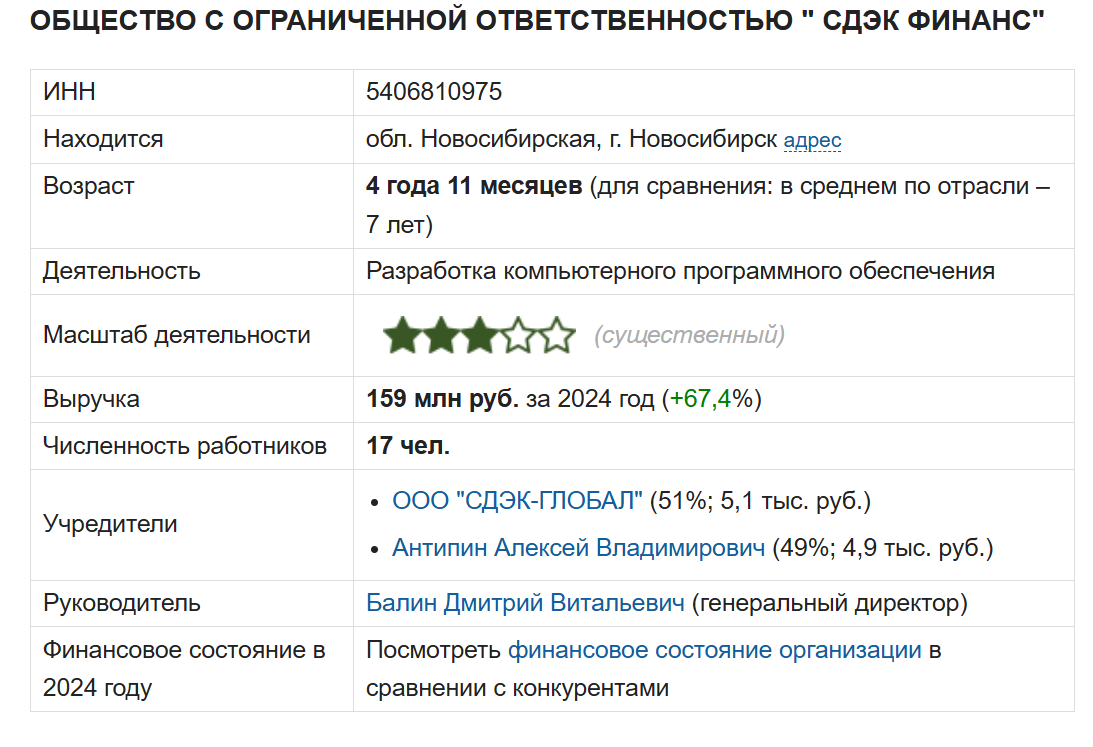Follow the 'финансовое состояние организации' link
Image resolution: width=1093 pixels, height=747 pixels.
714,650
